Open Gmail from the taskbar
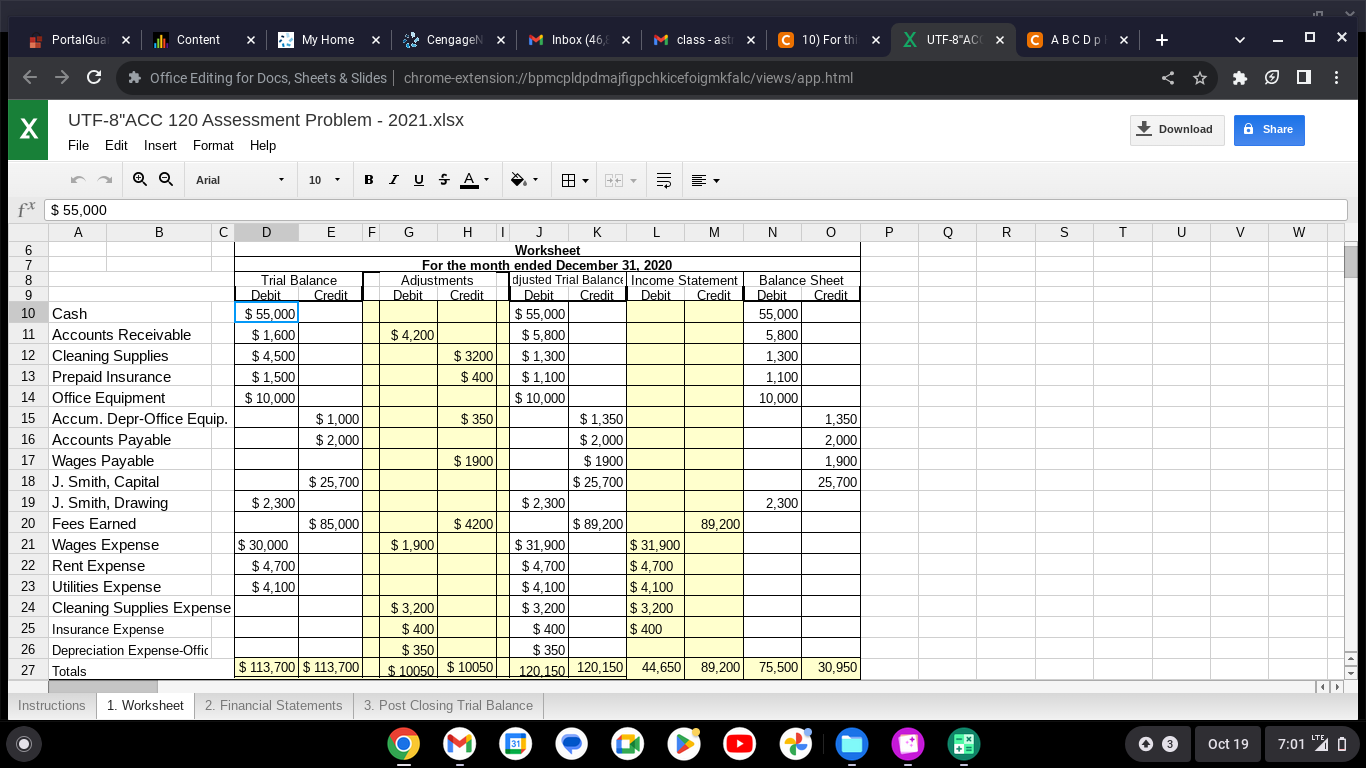The height and width of the screenshot is (768, 1366). [459, 743]
